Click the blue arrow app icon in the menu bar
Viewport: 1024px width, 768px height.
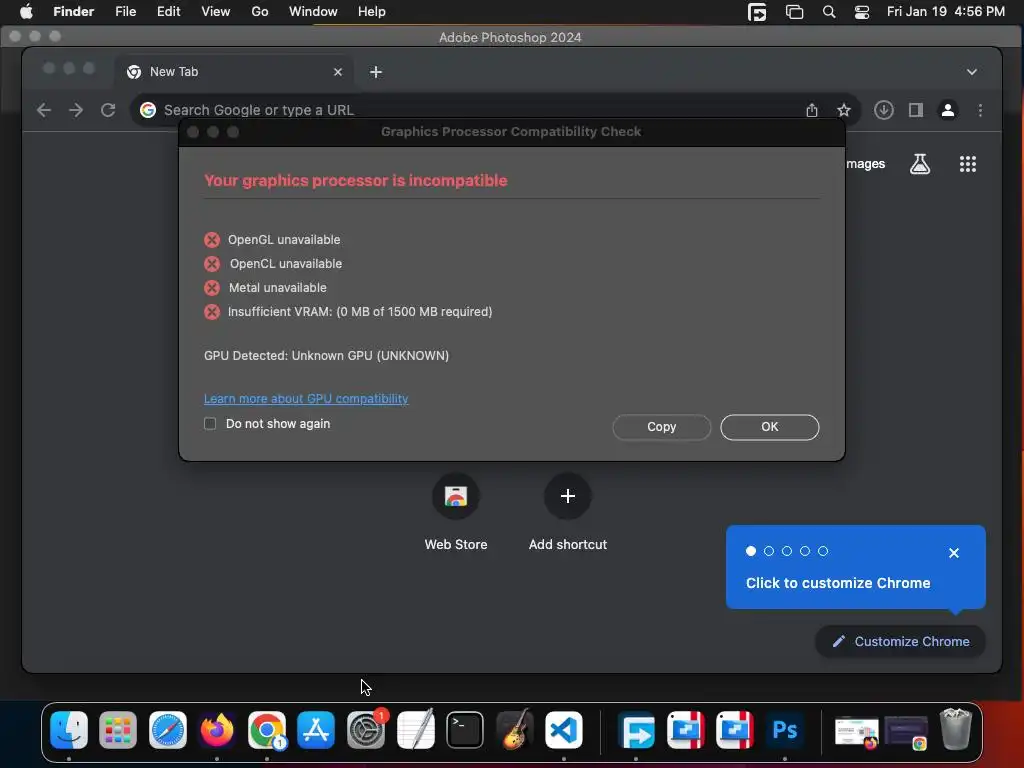(x=757, y=12)
